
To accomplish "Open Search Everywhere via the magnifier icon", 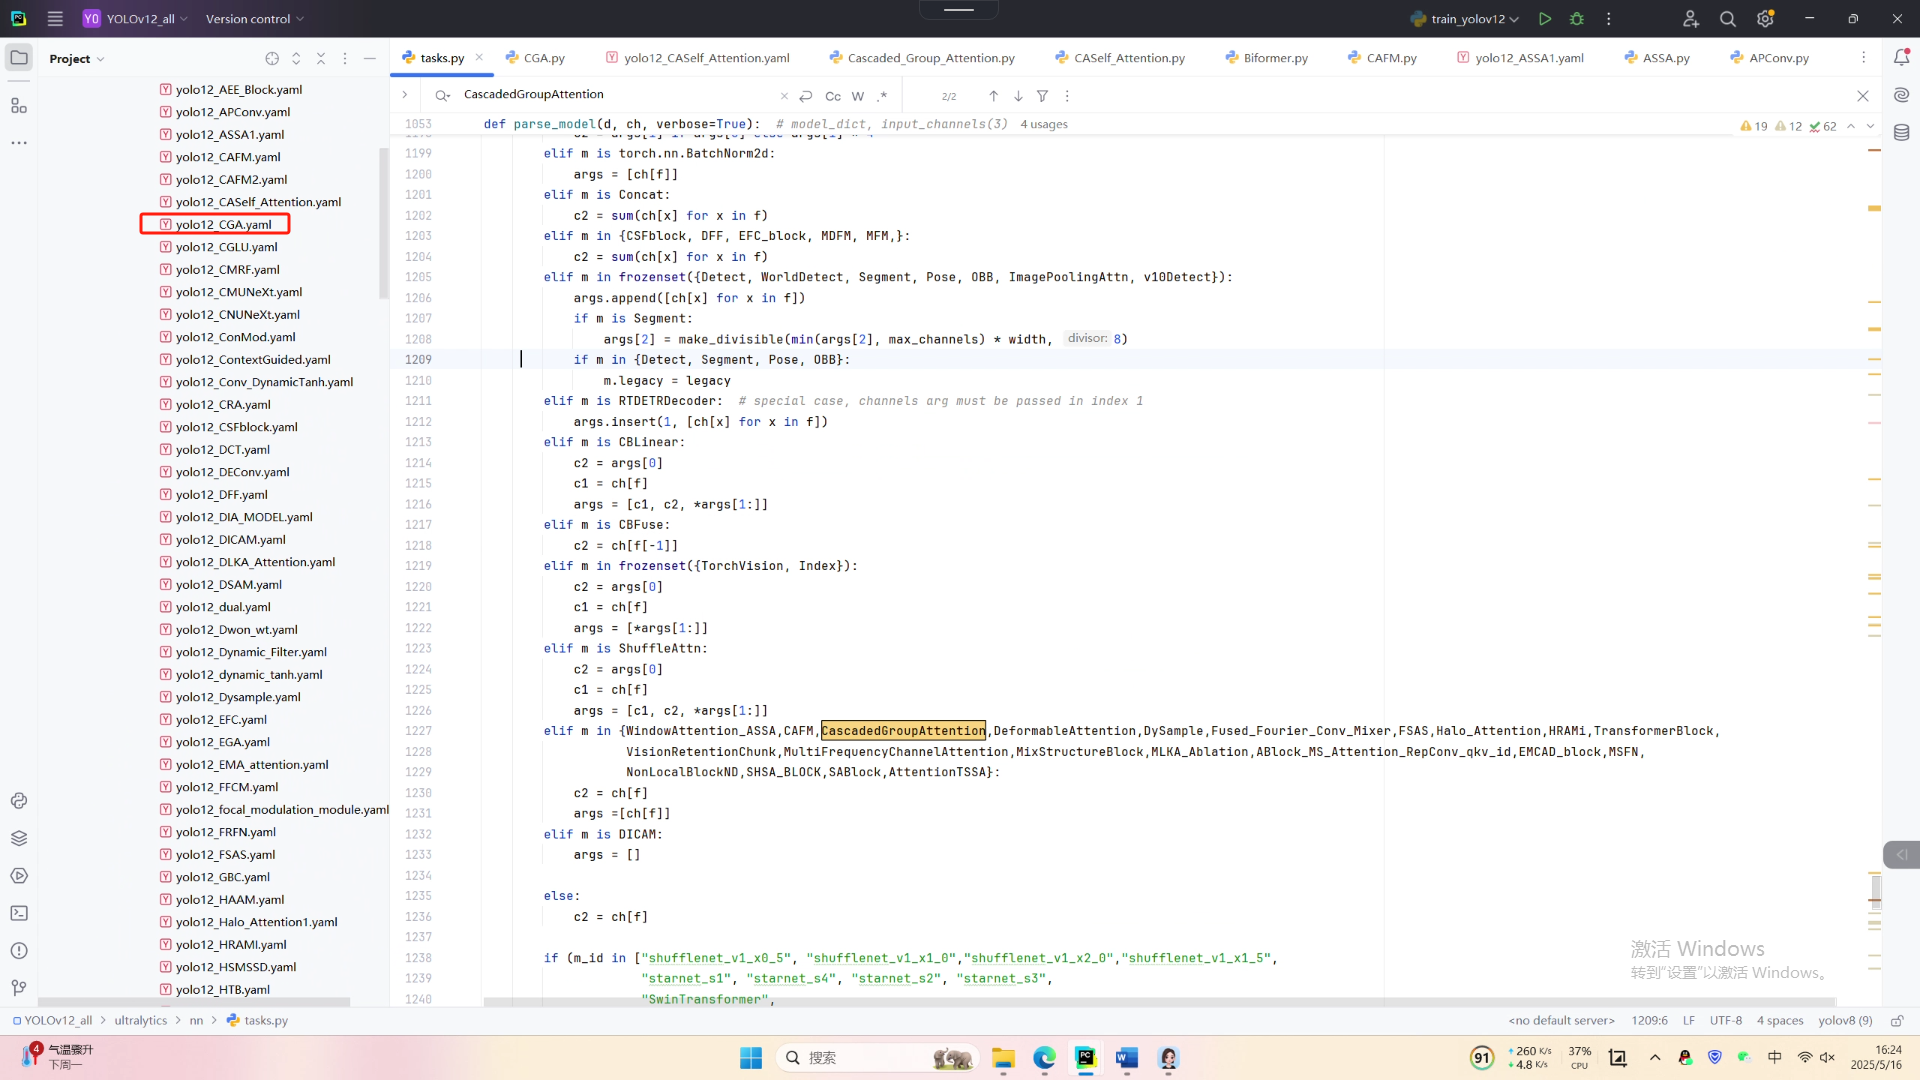I will (x=1727, y=19).
